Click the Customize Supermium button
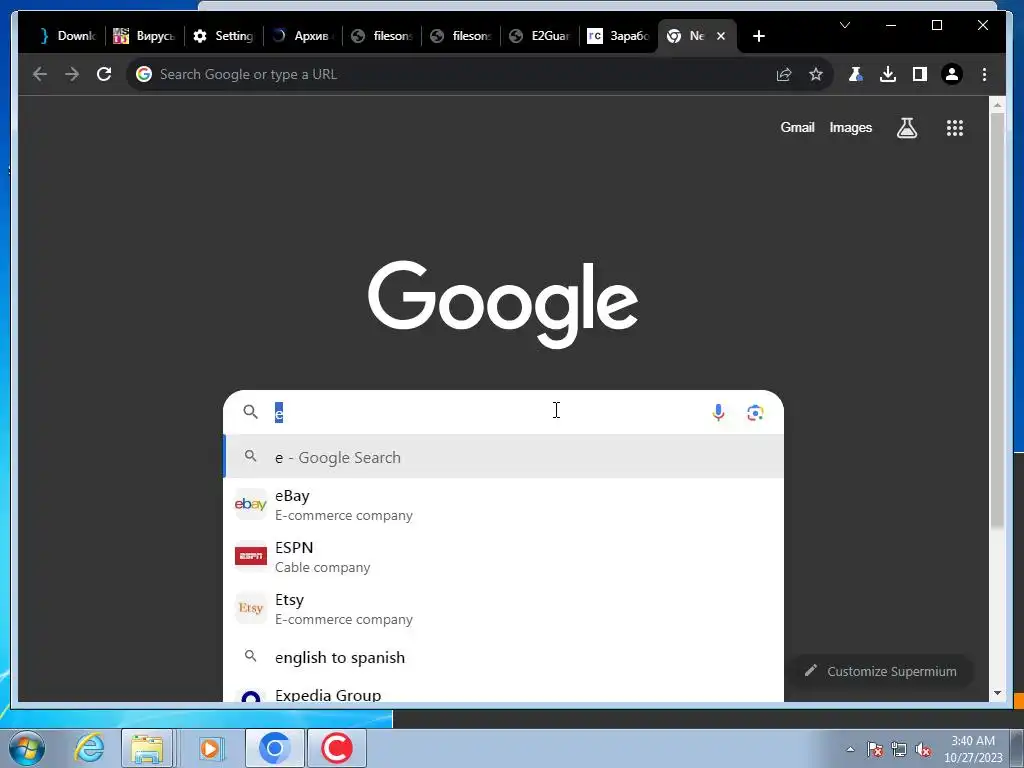This screenshot has width=1024, height=768. click(882, 671)
